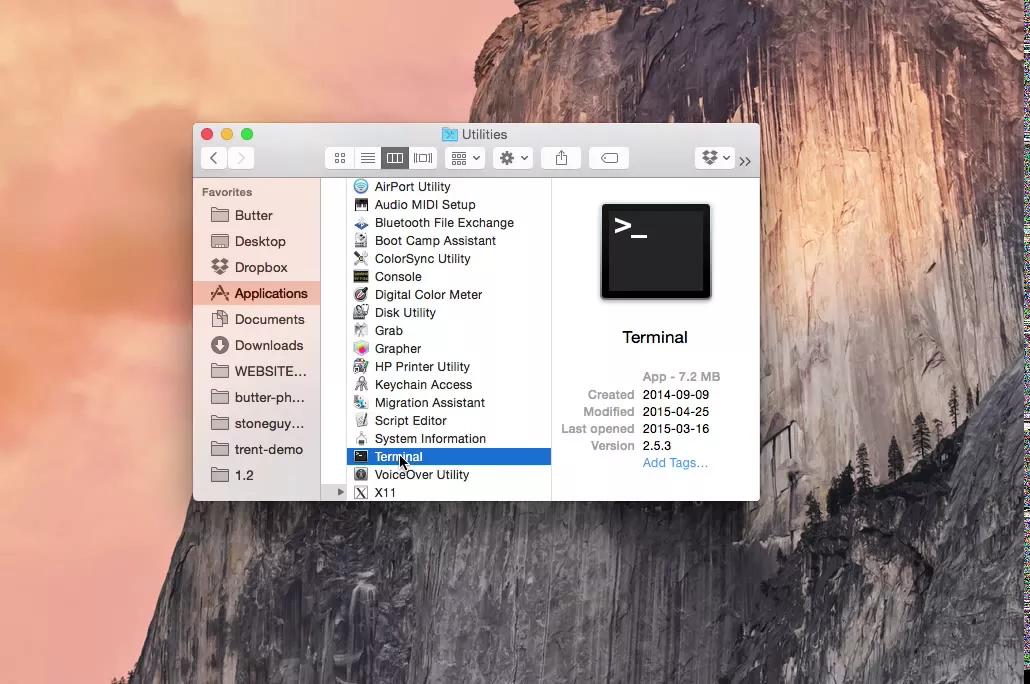
Task: Open Downloads in the sidebar
Action: 257,345
